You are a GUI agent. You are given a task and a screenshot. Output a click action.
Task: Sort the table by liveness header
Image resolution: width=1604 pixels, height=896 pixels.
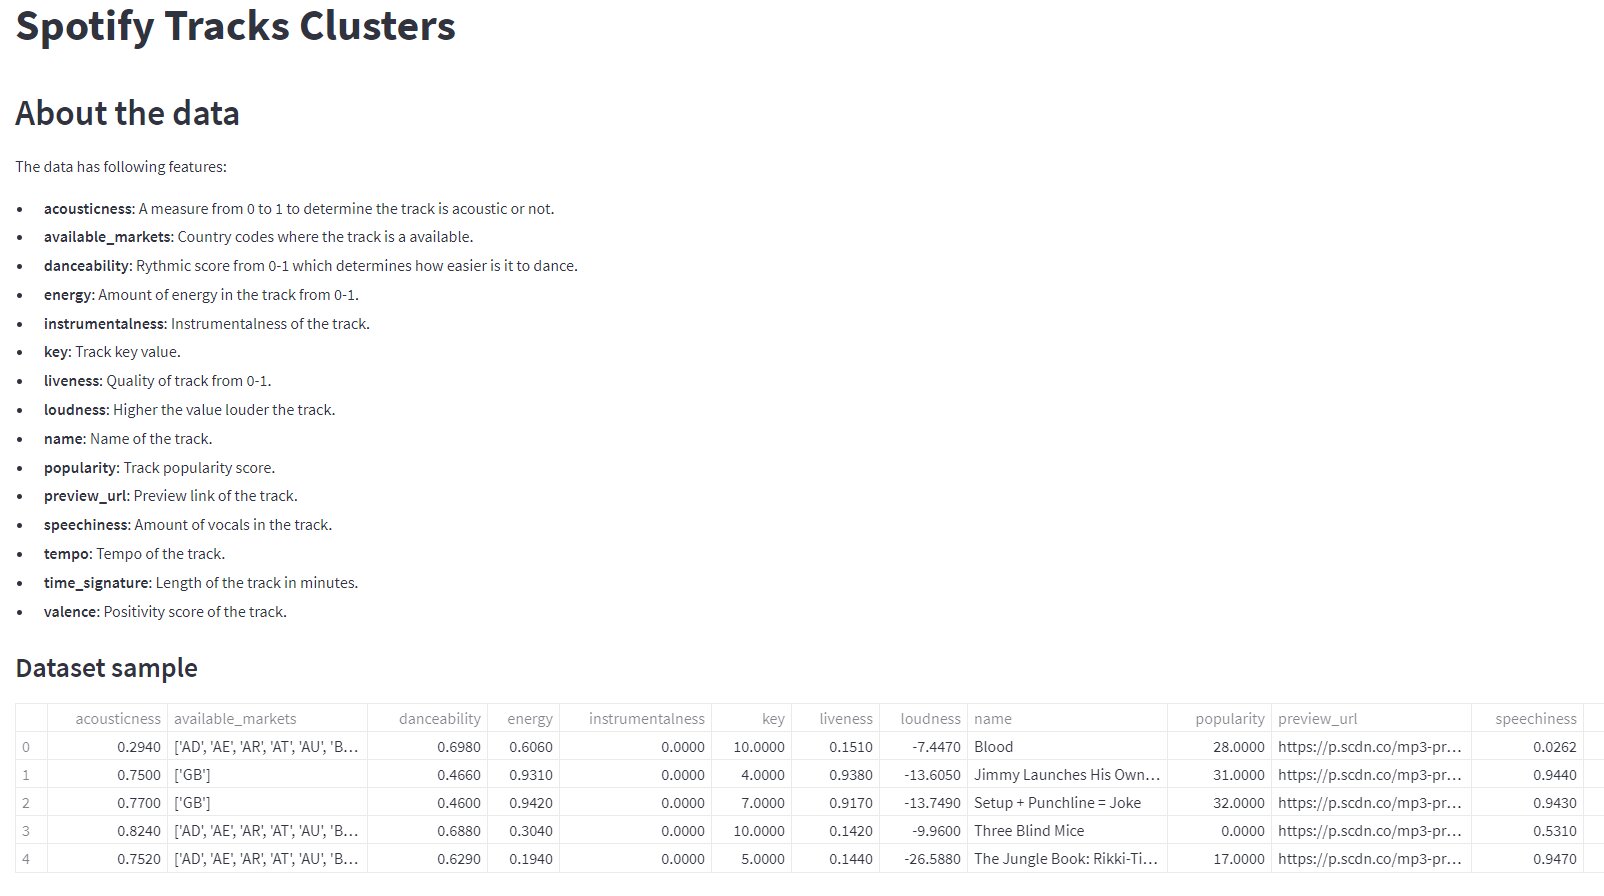[x=845, y=718]
